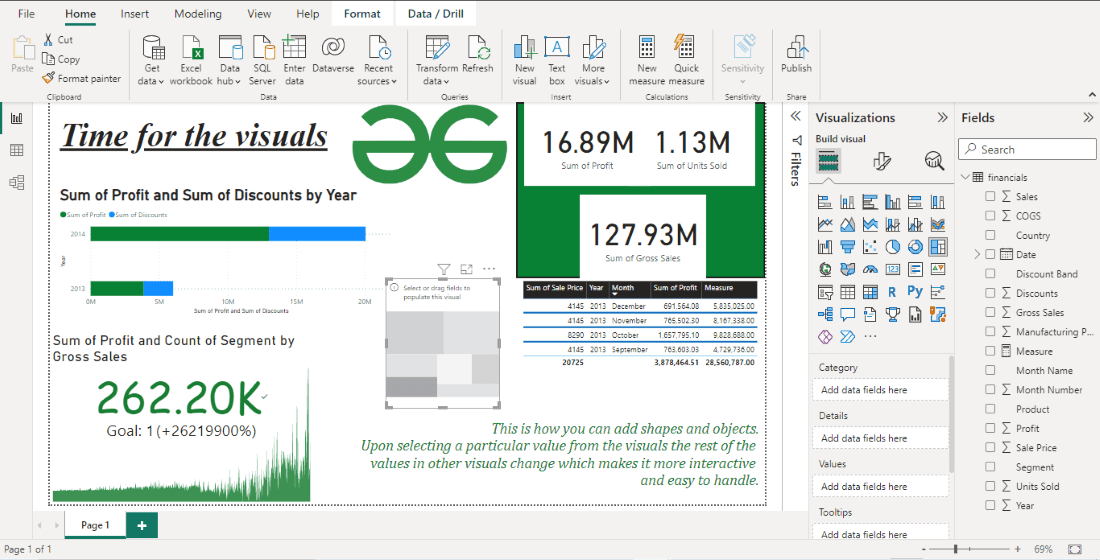Click Fit to page icon in status bar

1074,549
